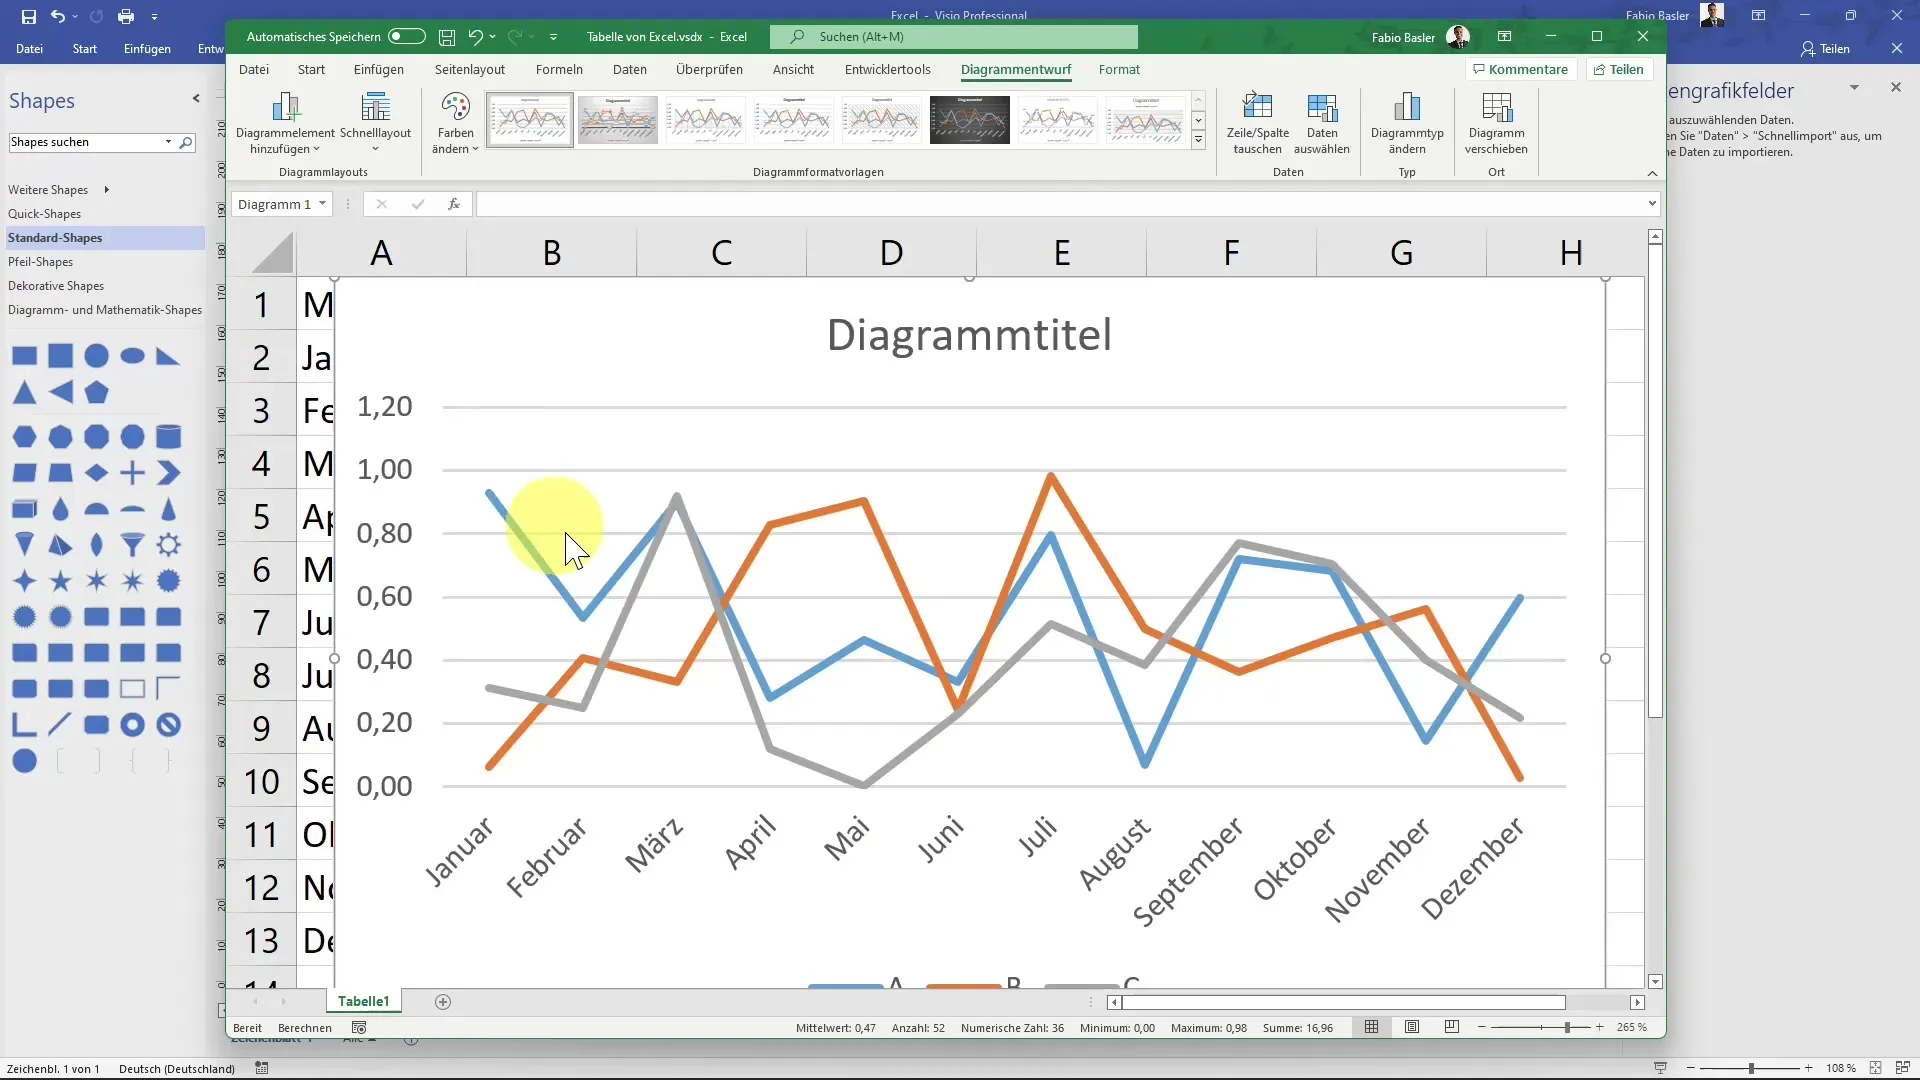Add a new sheet with plus icon
The width and height of the screenshot is (1920, 1080).
pyautogui.click(x=443, y=1002)
